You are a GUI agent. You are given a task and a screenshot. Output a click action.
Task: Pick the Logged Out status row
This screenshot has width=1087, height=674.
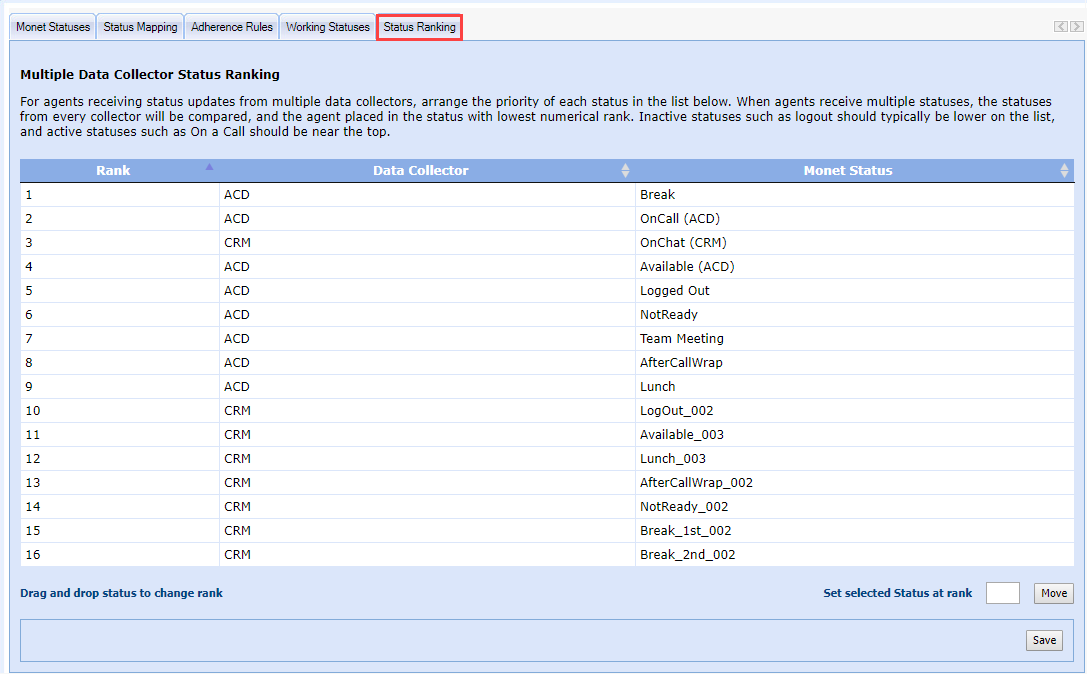[674, 291]
